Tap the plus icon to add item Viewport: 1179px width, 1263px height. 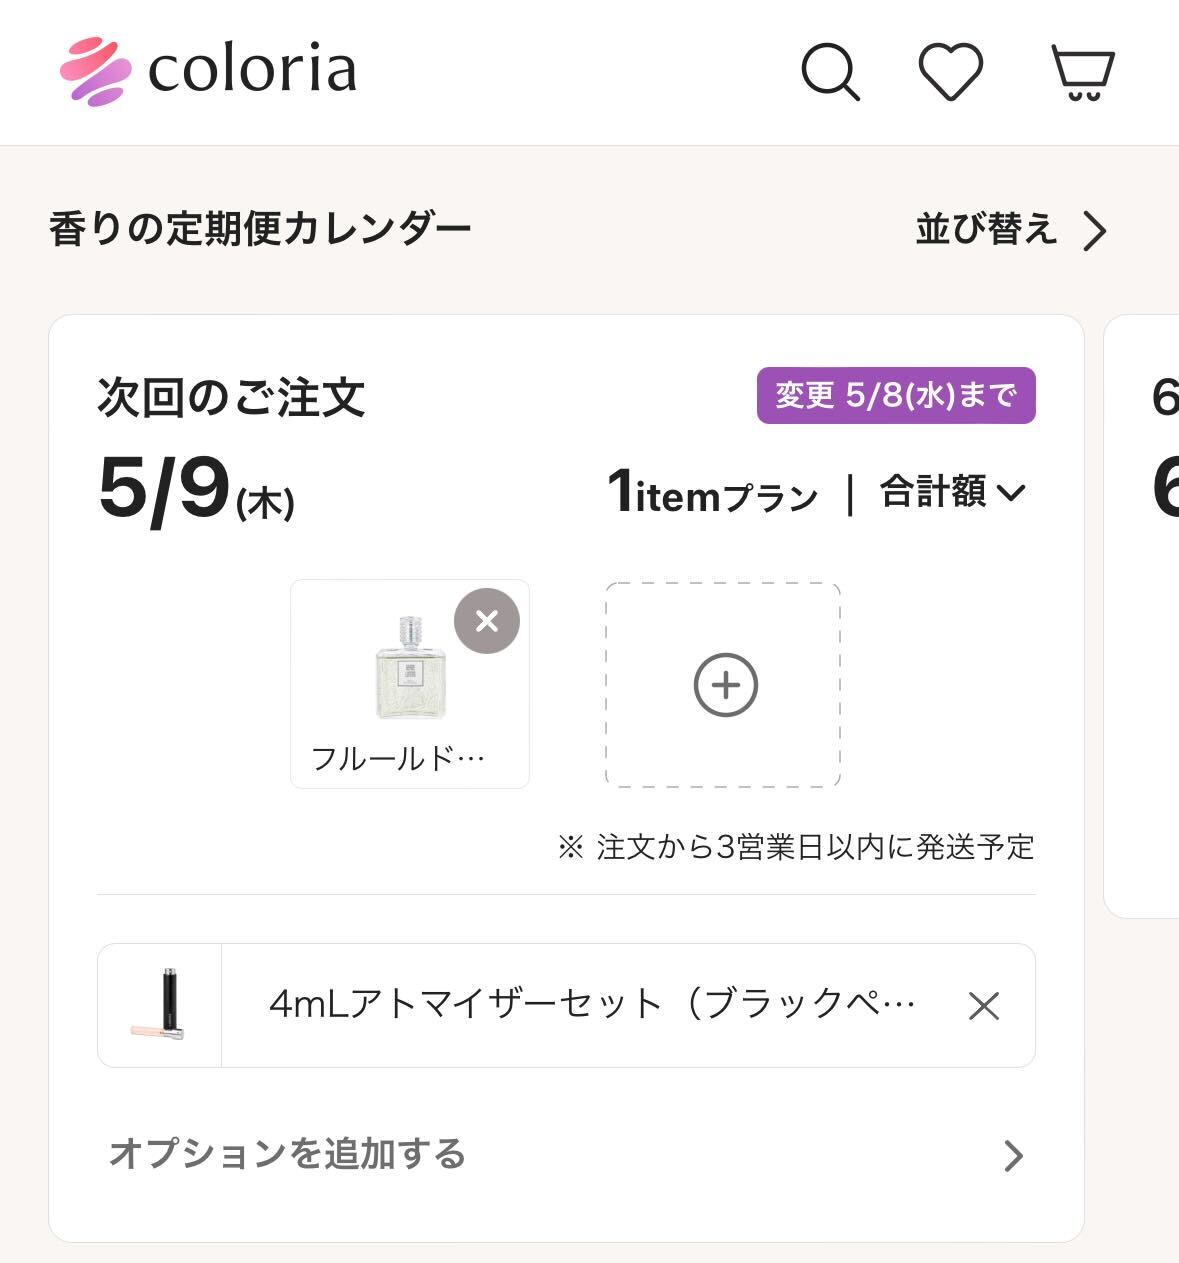point(725,685)
